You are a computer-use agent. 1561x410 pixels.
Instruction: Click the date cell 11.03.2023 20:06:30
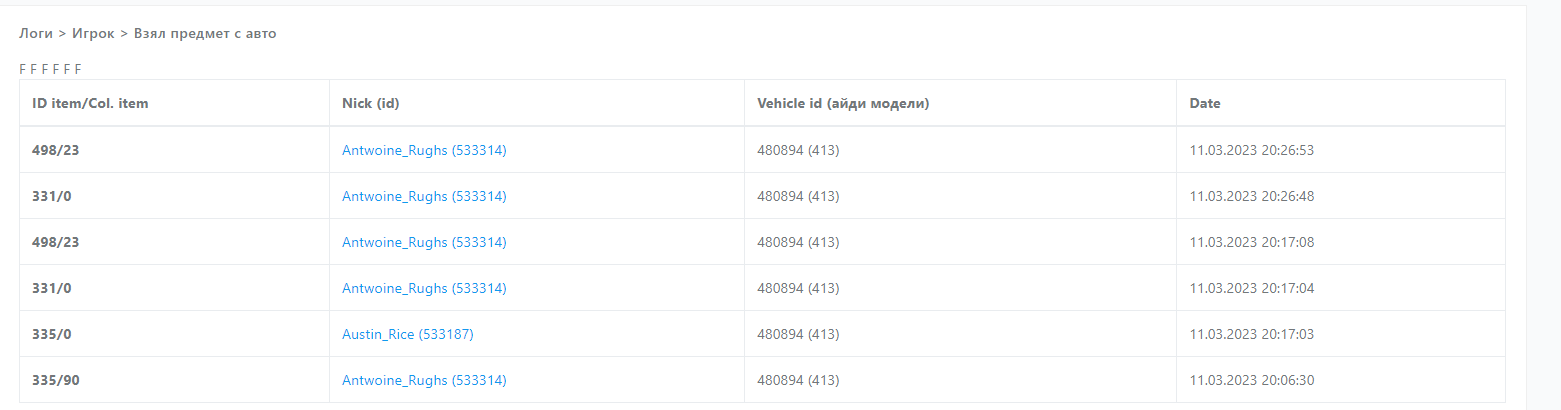point(1251,381)
